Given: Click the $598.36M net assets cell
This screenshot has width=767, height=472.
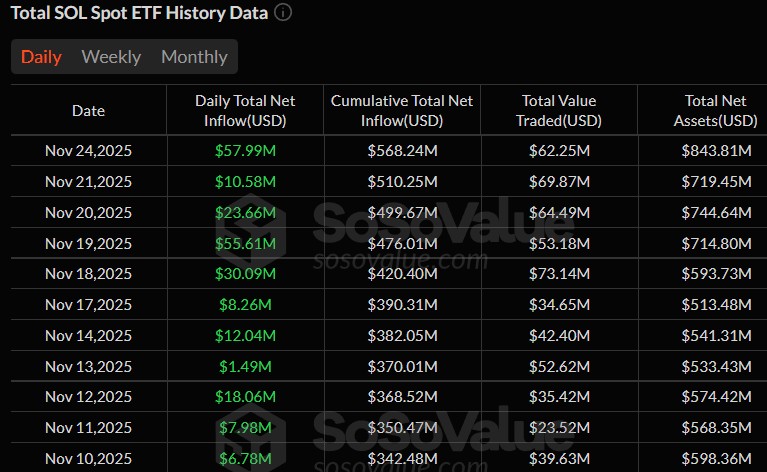Looking at the screenshot, I should pos(717,459).
